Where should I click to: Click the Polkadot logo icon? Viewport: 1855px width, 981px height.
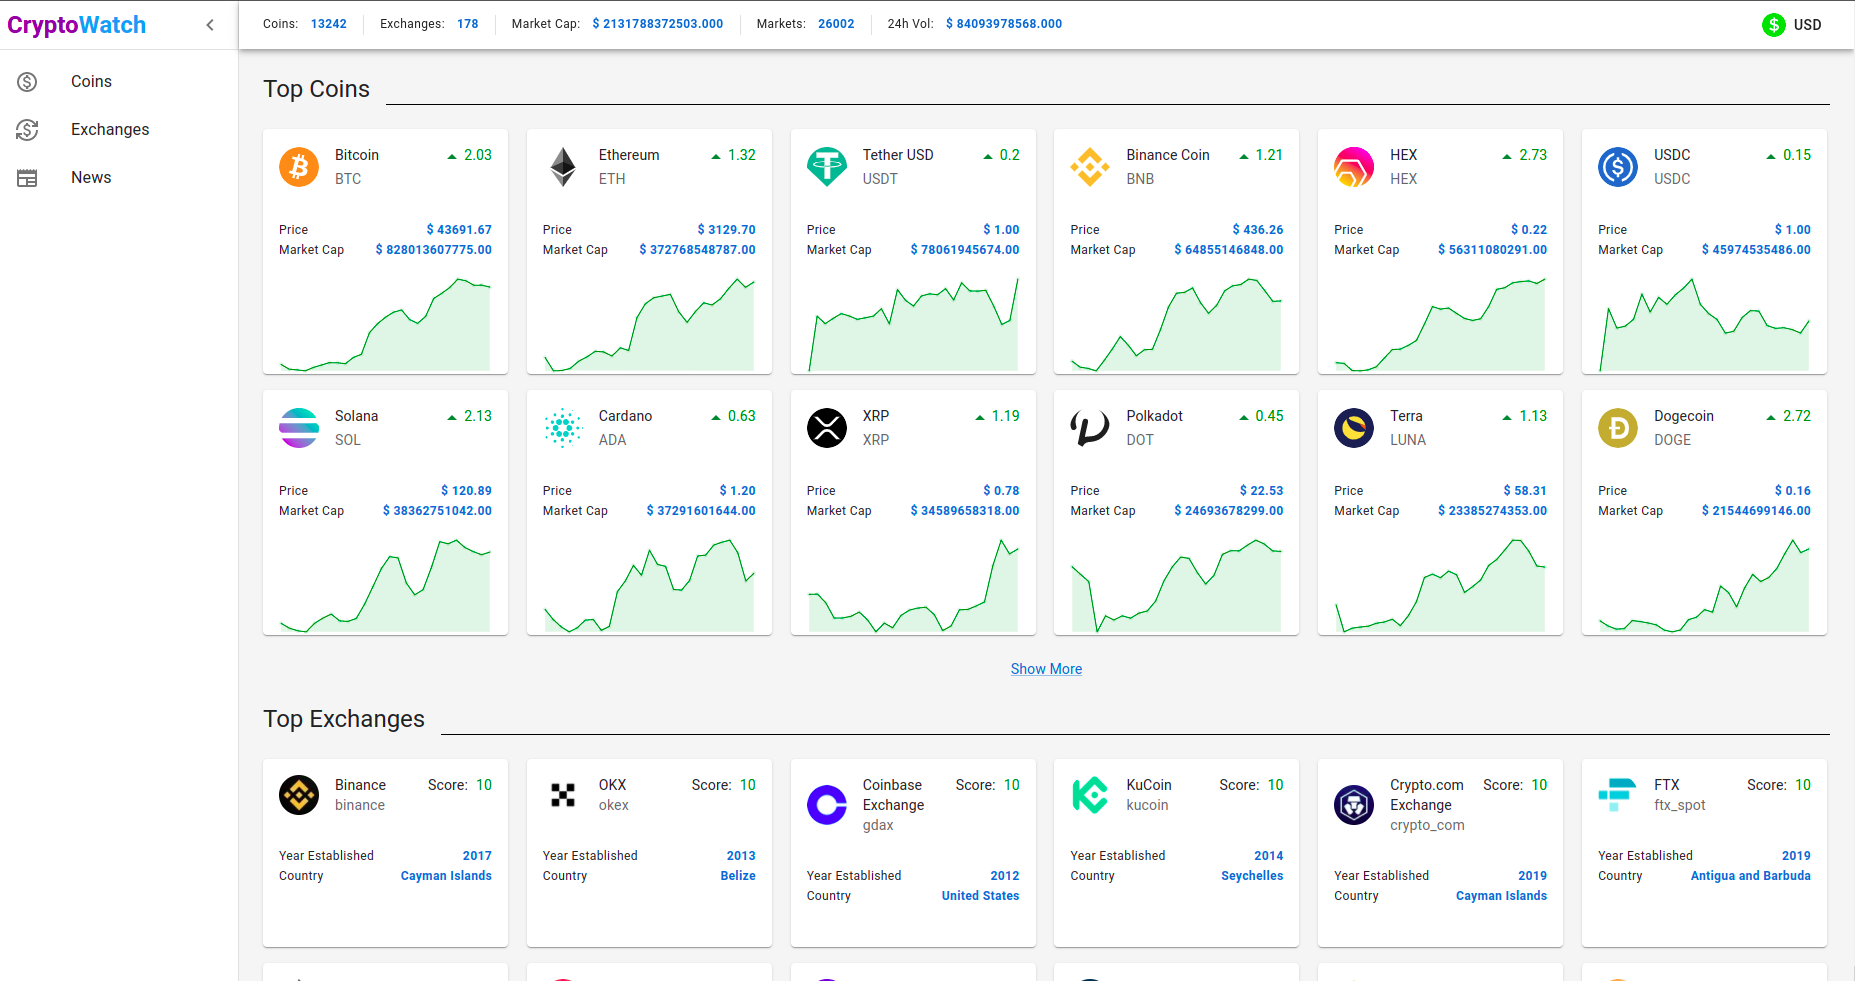coord(1090,428)
